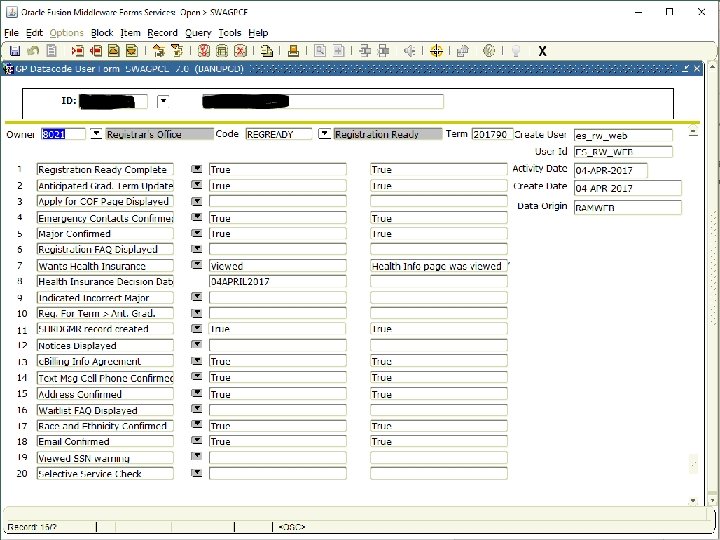Click the value field showing 04APRIL2017
The height and width of the screenshot is (540, 720).
tap(277, 281)
